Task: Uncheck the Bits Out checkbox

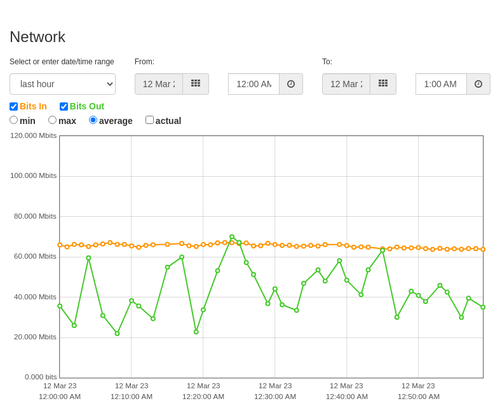Action: pos(64,106)
